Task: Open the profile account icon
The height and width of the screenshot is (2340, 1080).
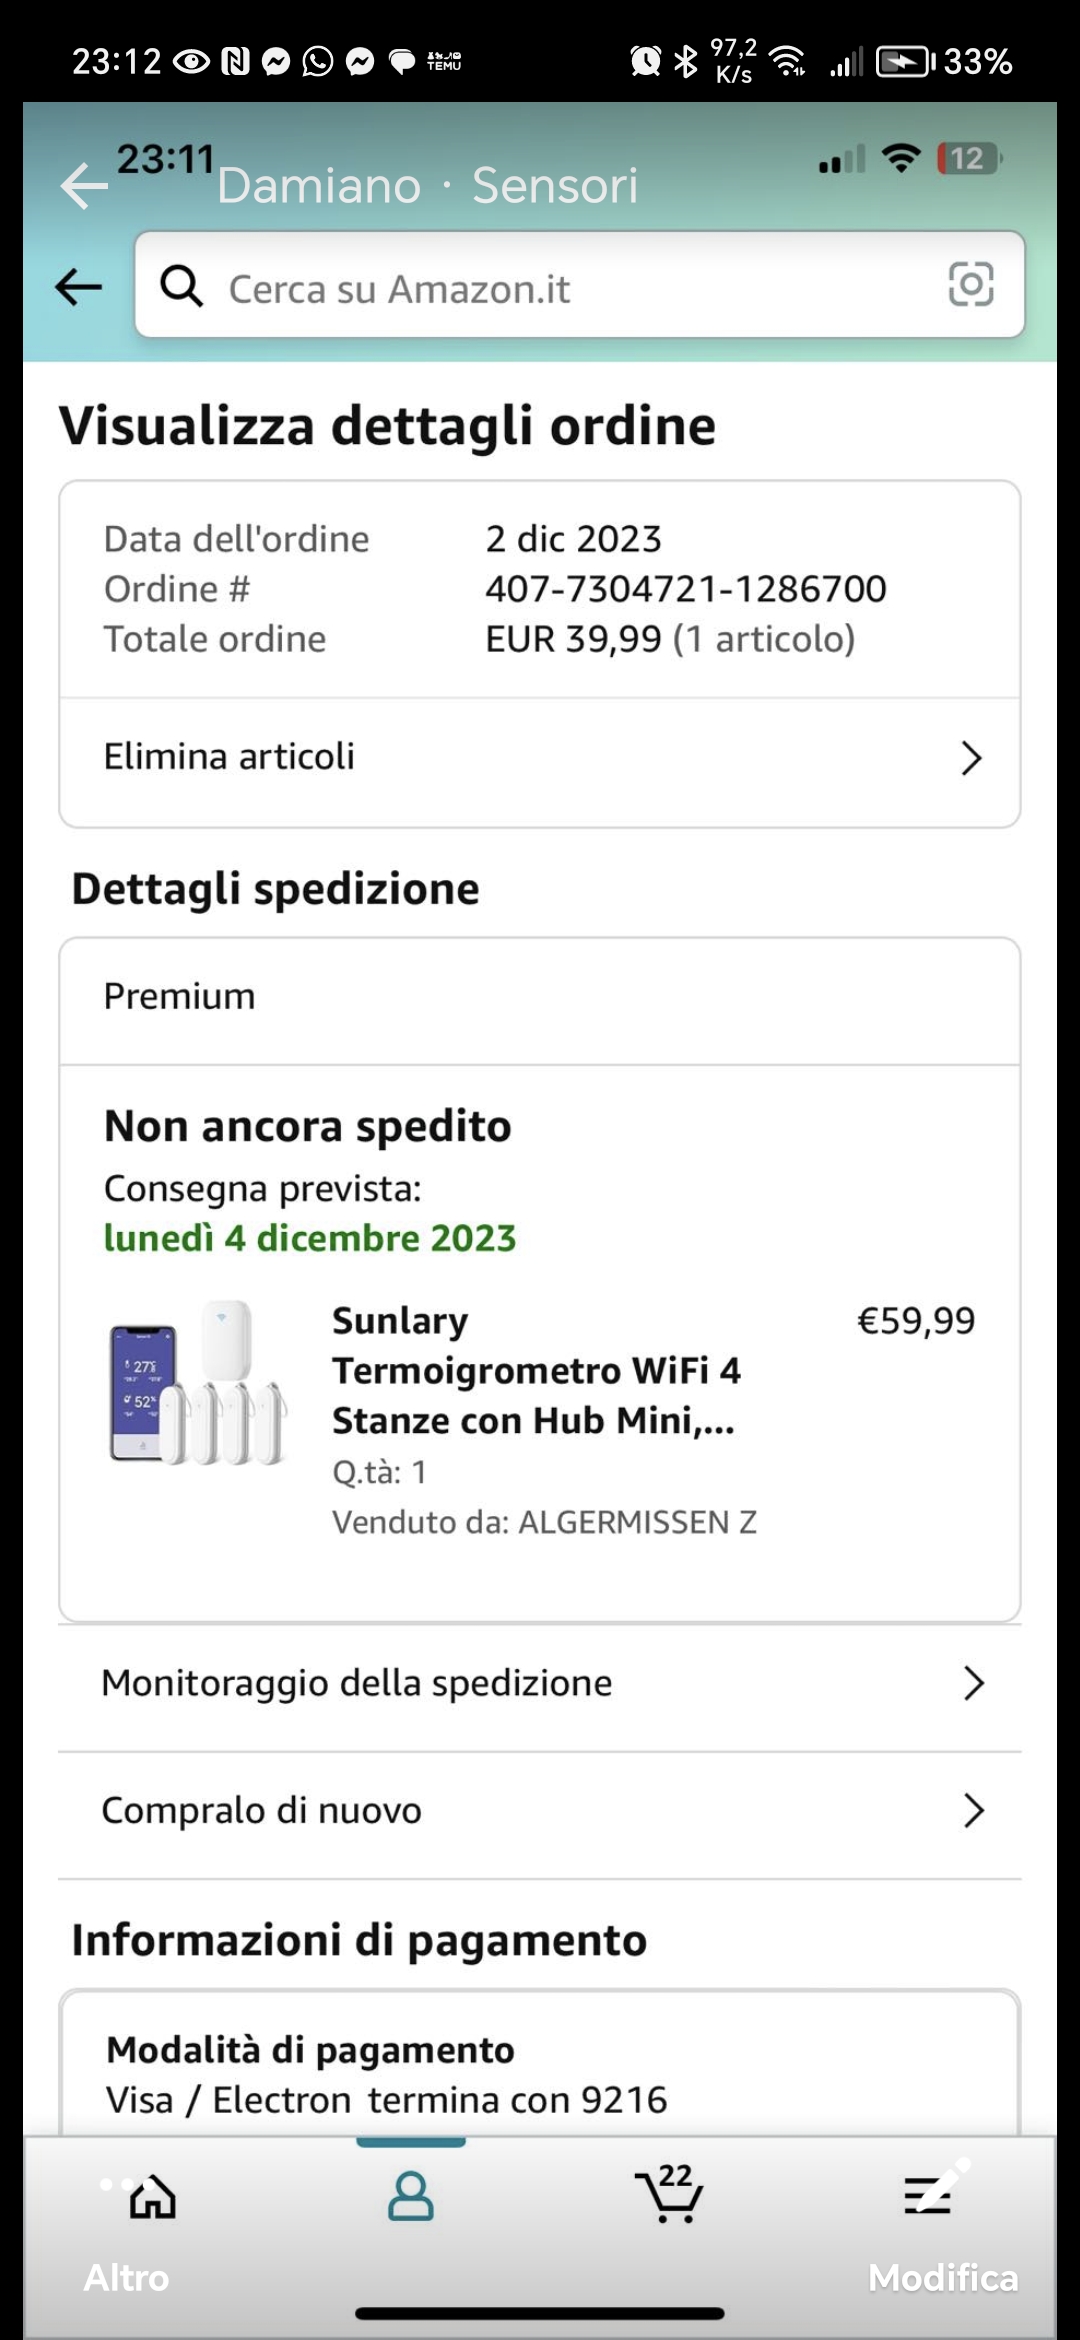Action: pos(411,2196)
